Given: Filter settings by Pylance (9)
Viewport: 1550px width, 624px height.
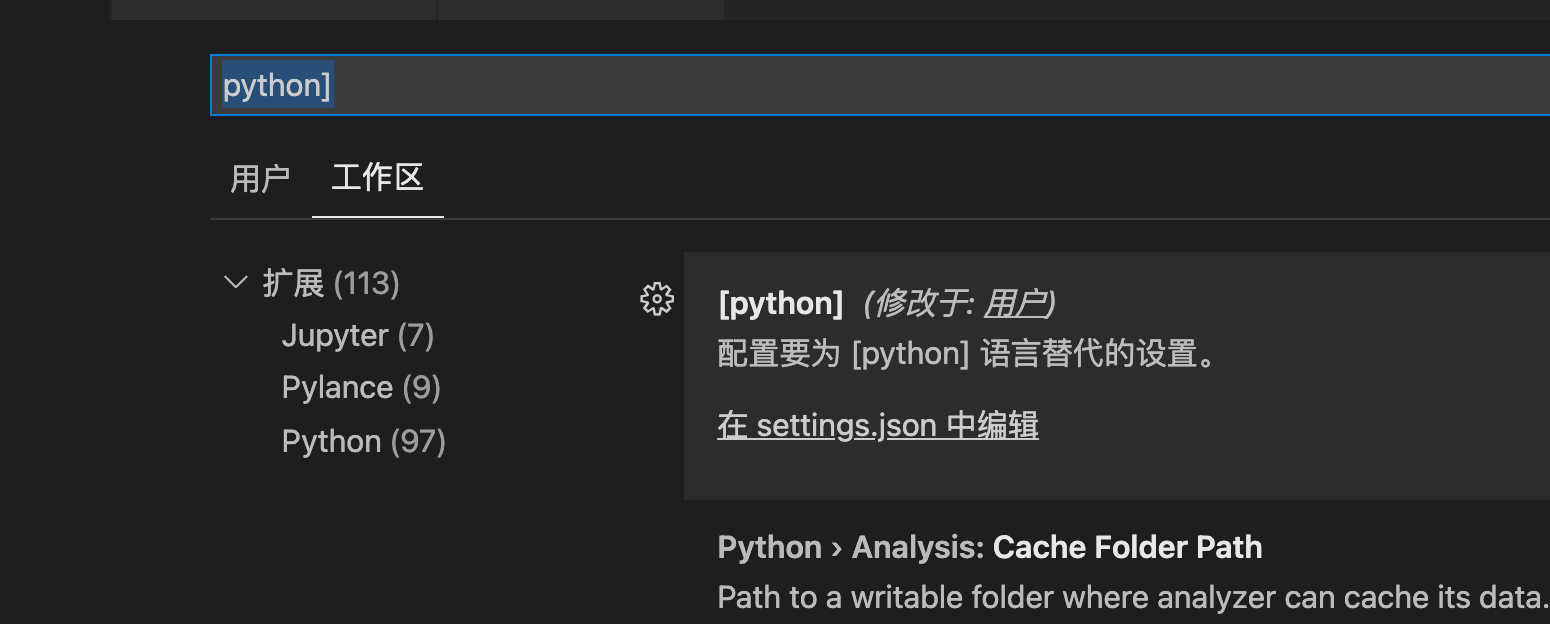Looking at the screenshot, I should click(361, 388).
